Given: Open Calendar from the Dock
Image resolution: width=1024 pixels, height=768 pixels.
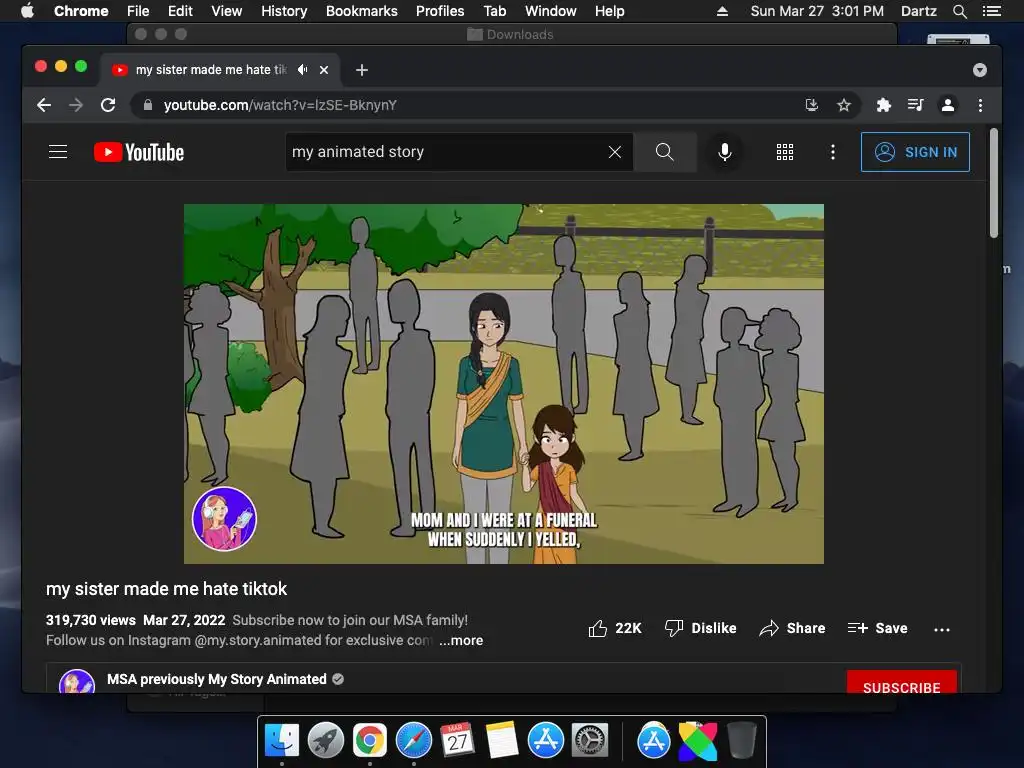Looking at the screenshot, I should point(457,741).
